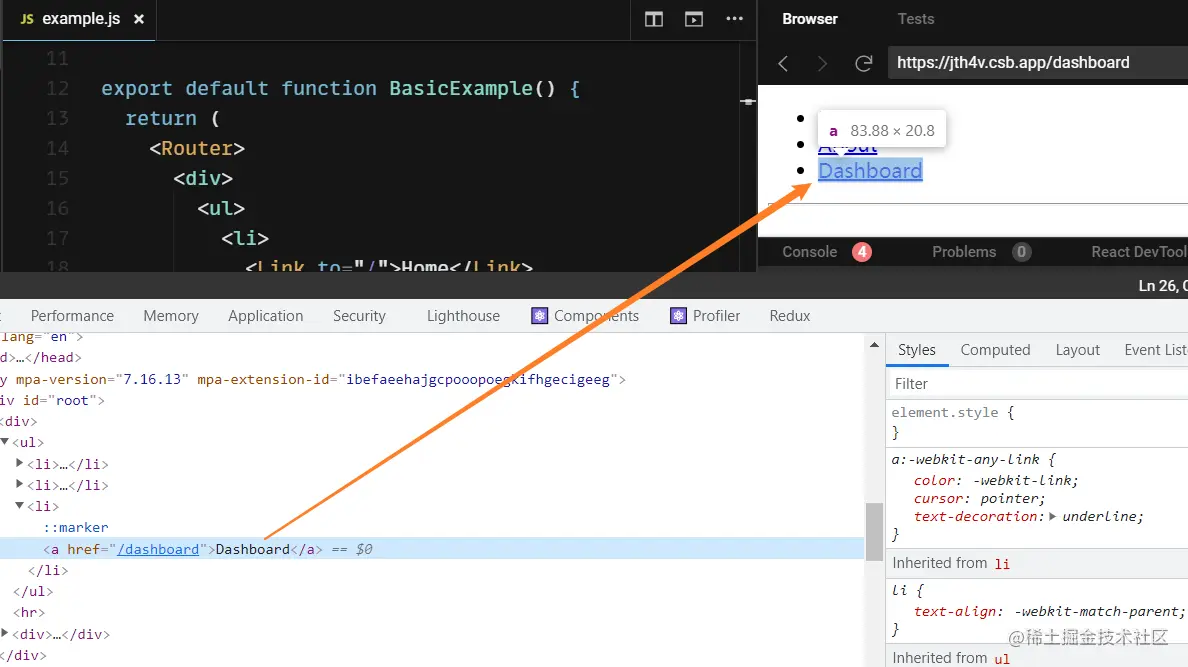Switch to the Event Listeners pane
1188x667 pixels.
coord(1155,350)
